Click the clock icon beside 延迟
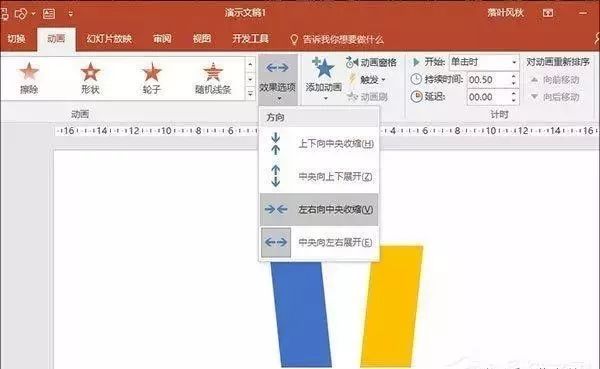Image resolution: width=600 pixels, height=369 pixels. pyautogui.click(x=416, y=96)
